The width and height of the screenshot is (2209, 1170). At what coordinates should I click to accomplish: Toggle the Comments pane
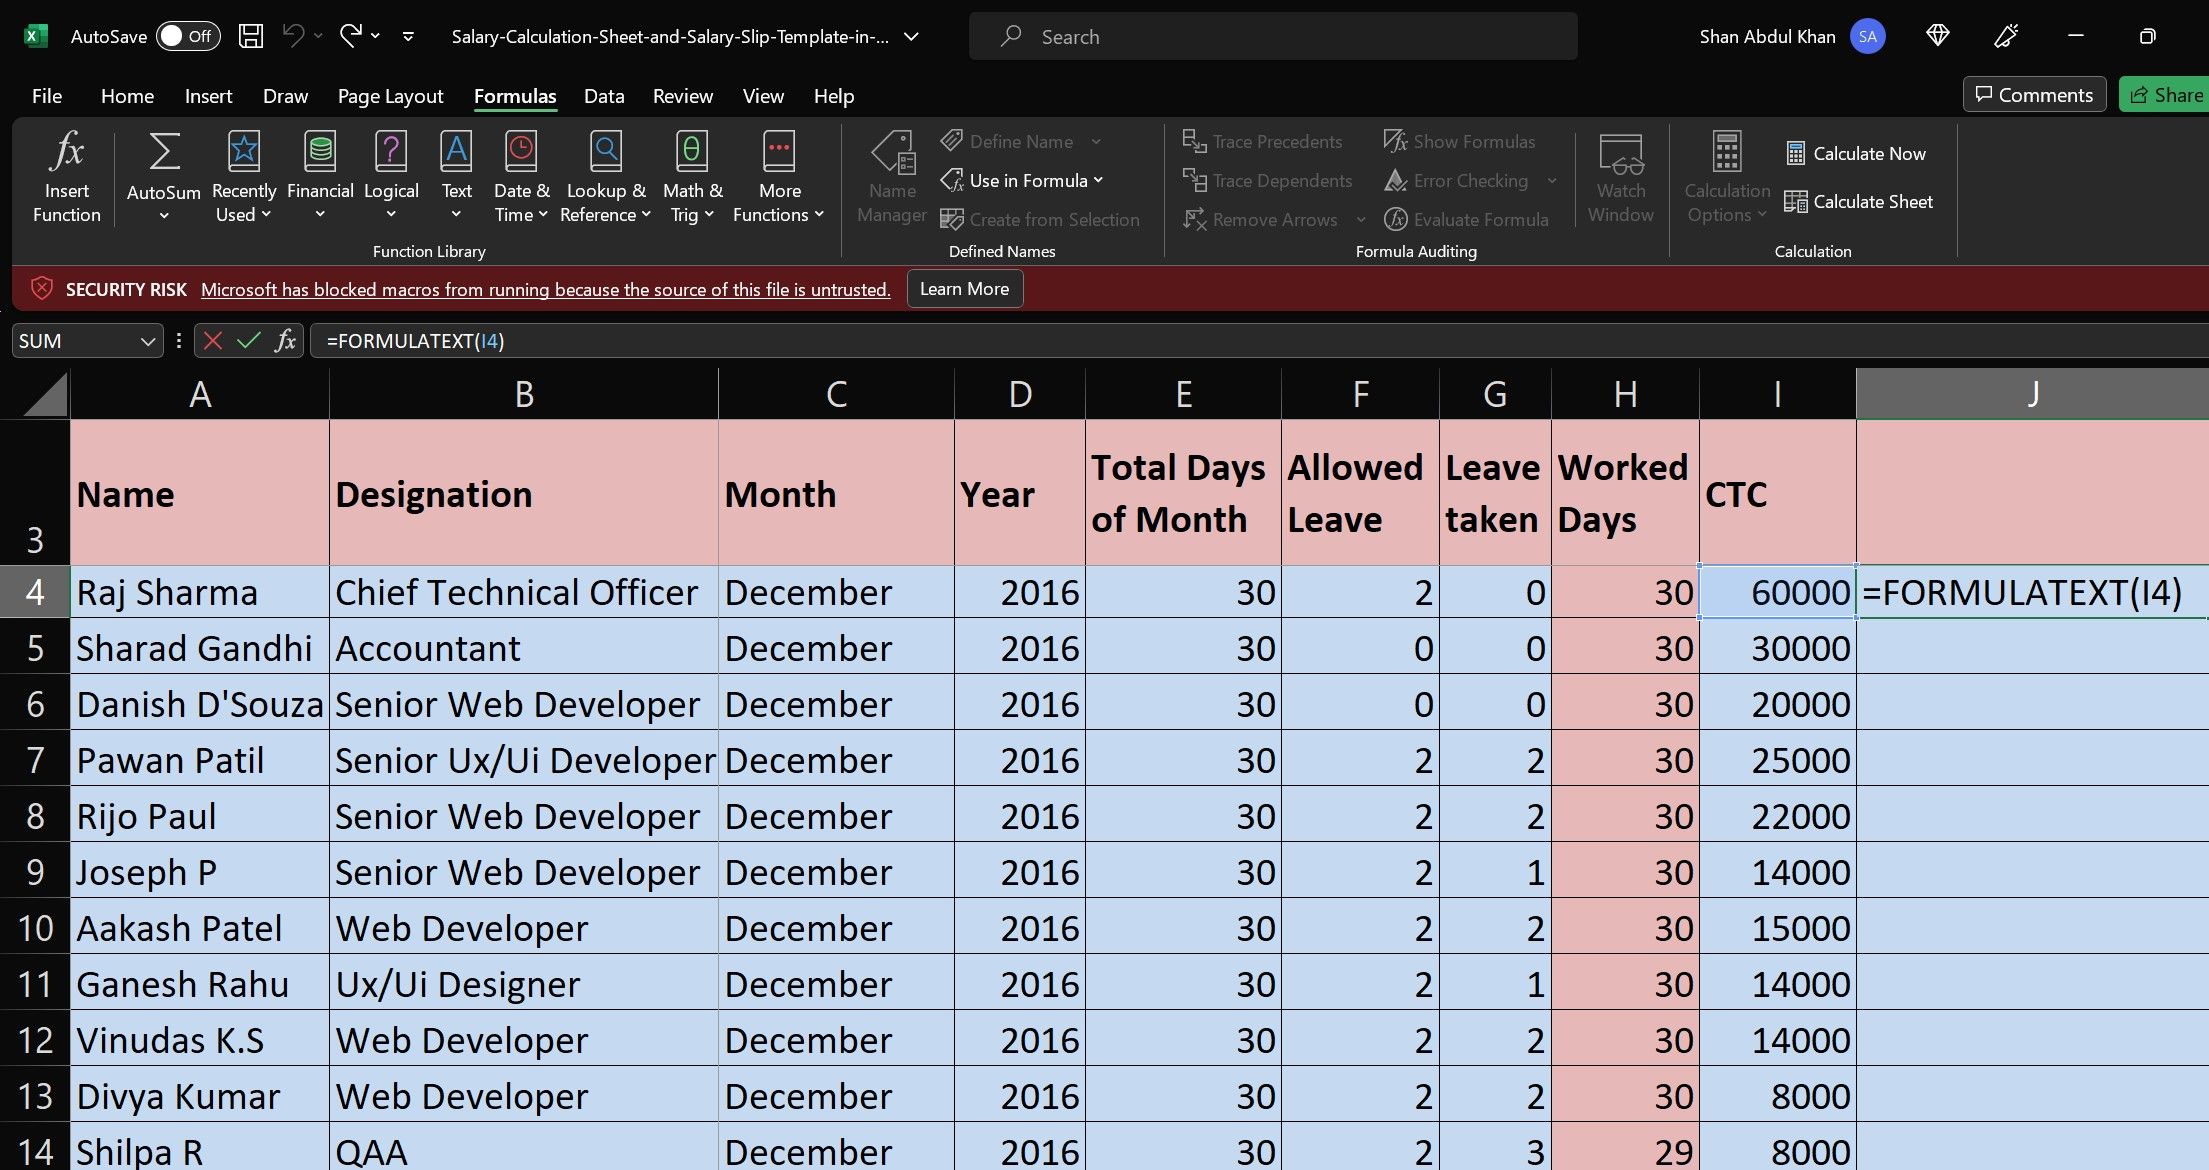pyautogui.click(x=2034, y=94)
